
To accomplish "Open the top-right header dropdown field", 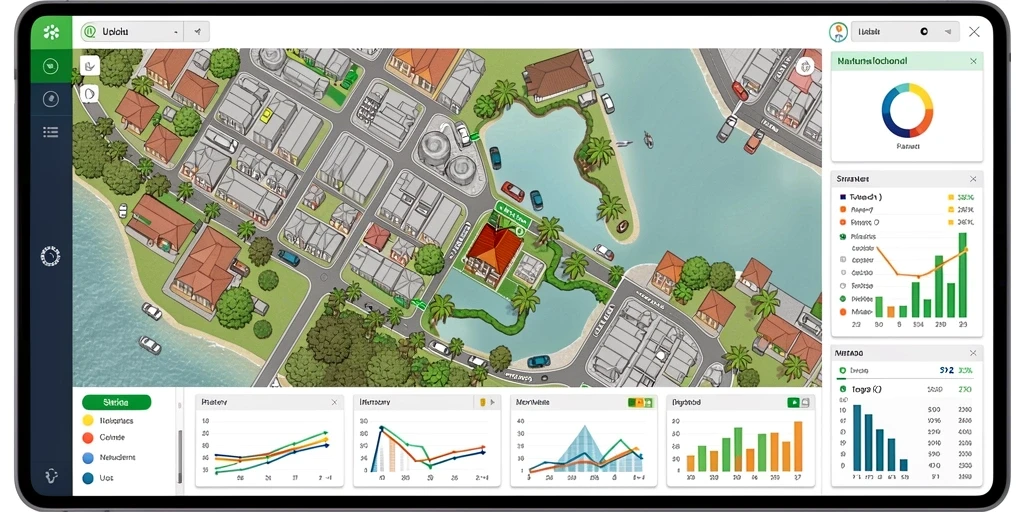I will click(x=905, y=31).
